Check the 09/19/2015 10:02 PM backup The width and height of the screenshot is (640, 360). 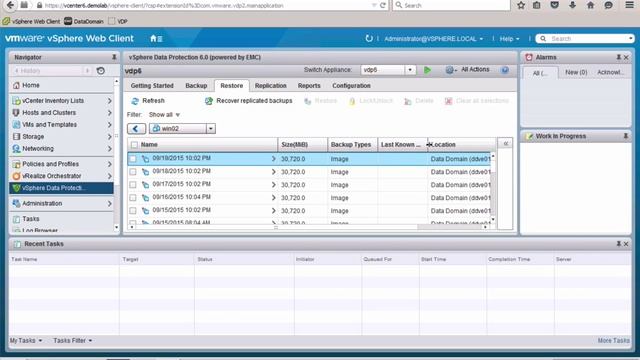(133, 158)
